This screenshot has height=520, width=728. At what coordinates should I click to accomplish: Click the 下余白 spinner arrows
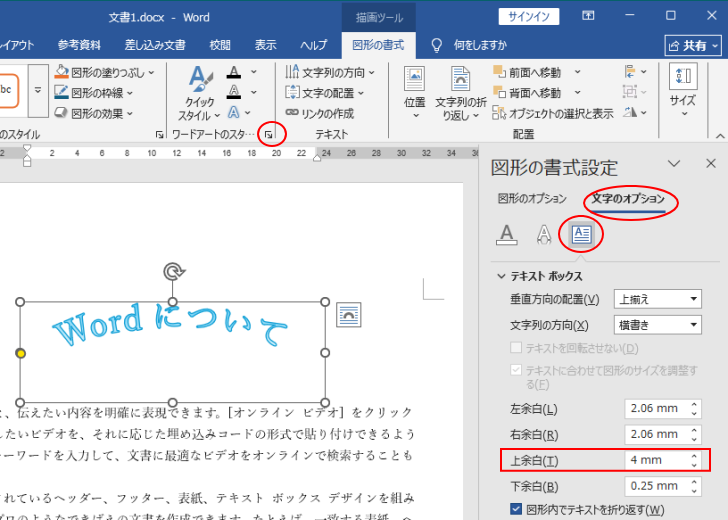[694, 486]
